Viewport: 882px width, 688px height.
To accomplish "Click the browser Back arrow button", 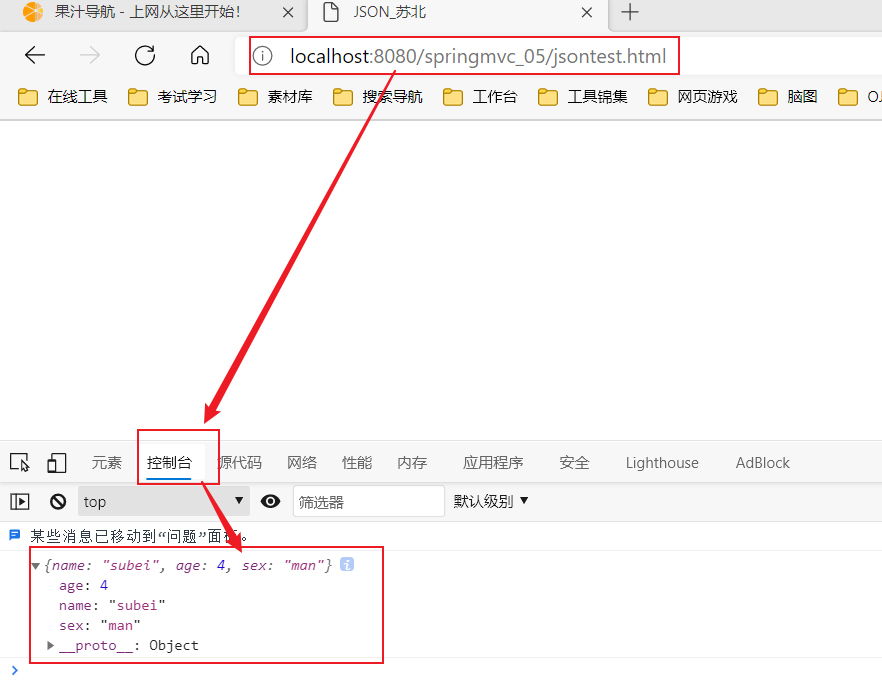I will (35, 56).
